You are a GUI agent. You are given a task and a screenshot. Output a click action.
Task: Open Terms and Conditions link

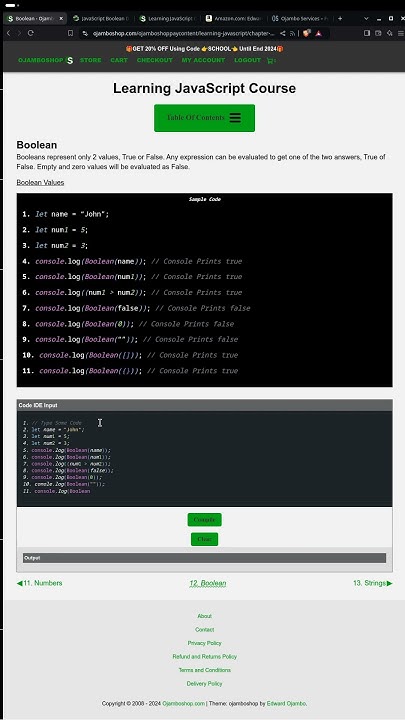tap(204, 670)
